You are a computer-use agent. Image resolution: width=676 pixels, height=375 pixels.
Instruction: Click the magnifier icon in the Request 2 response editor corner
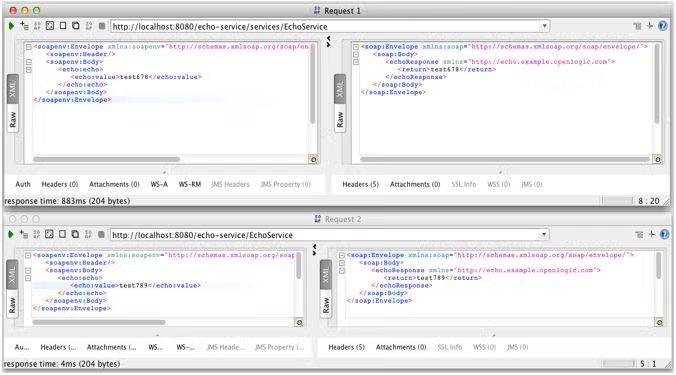coord(659,322)
